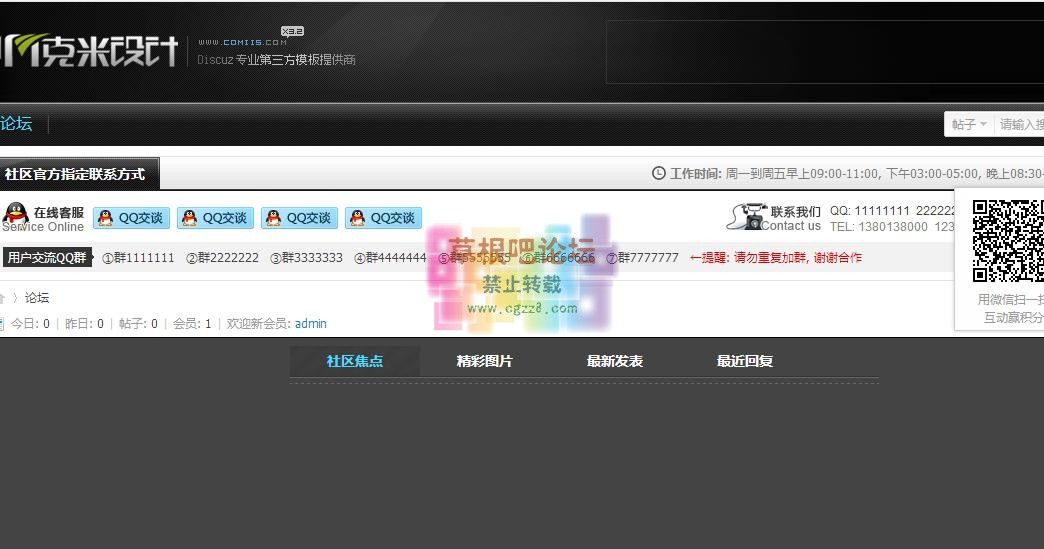Image resolution: width=1044 pixels, height=549 pixels.
Task: Click the QQ: 11111111 contact number
Action: (x=870, y=210)
